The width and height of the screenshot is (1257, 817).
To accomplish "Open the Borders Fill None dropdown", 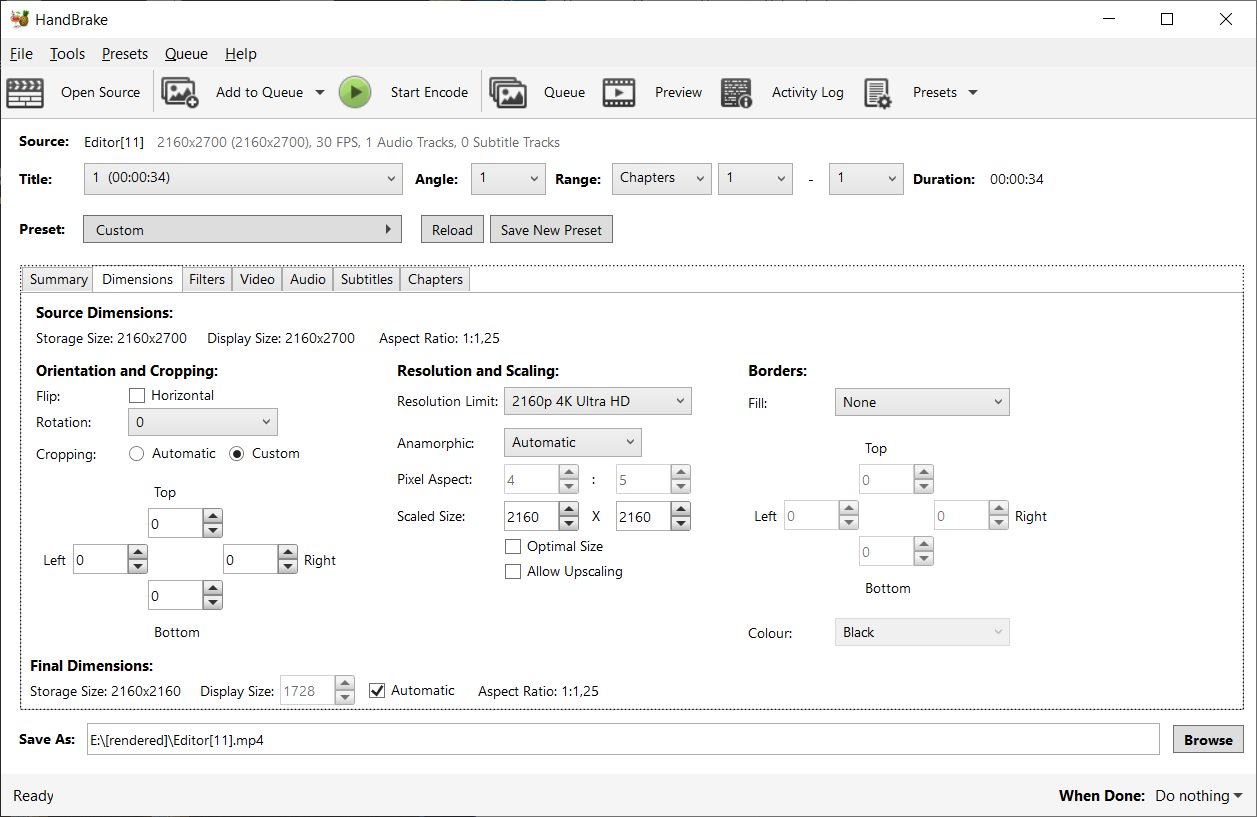I will (922, 402).
